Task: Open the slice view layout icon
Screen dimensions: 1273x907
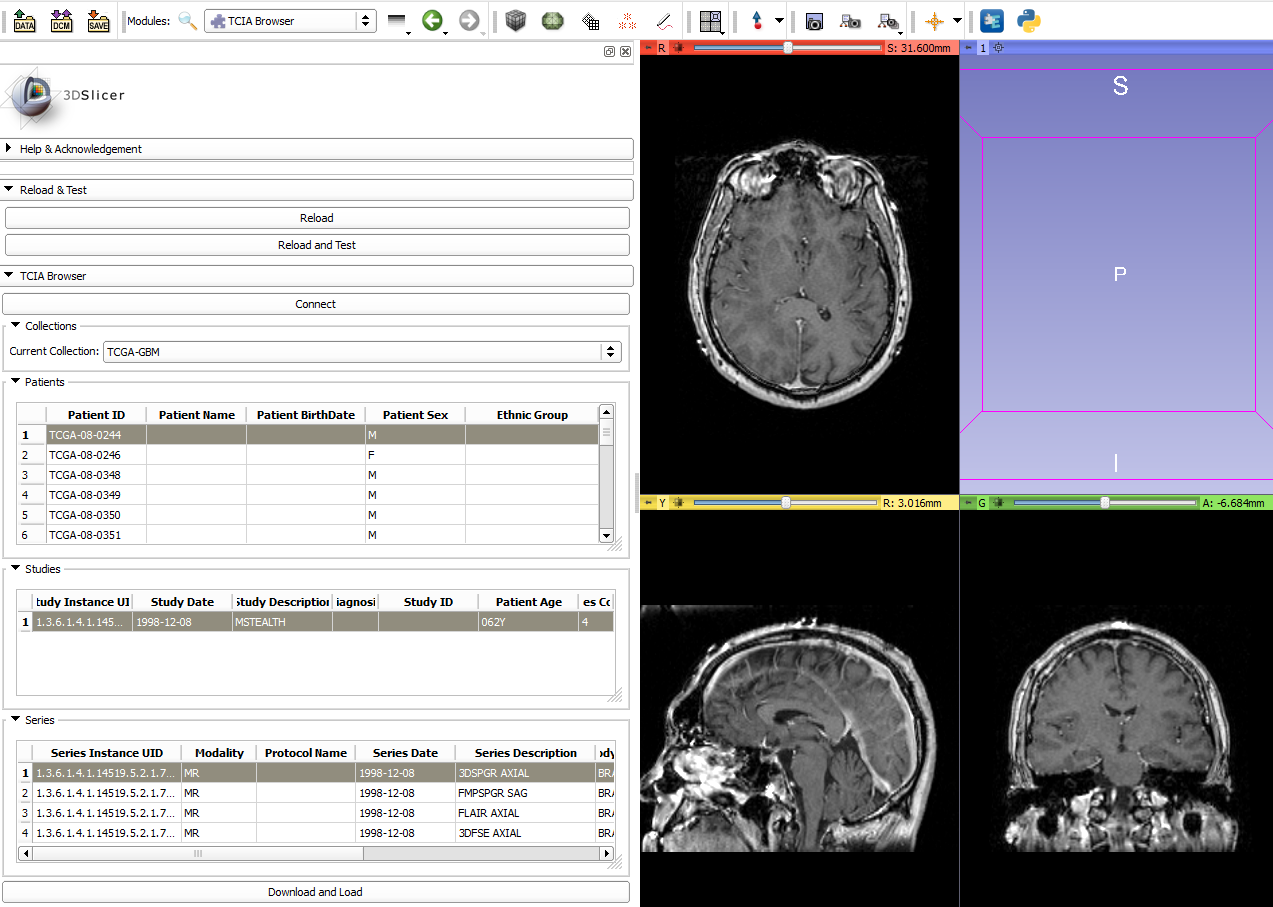Action: click(711, 20)
